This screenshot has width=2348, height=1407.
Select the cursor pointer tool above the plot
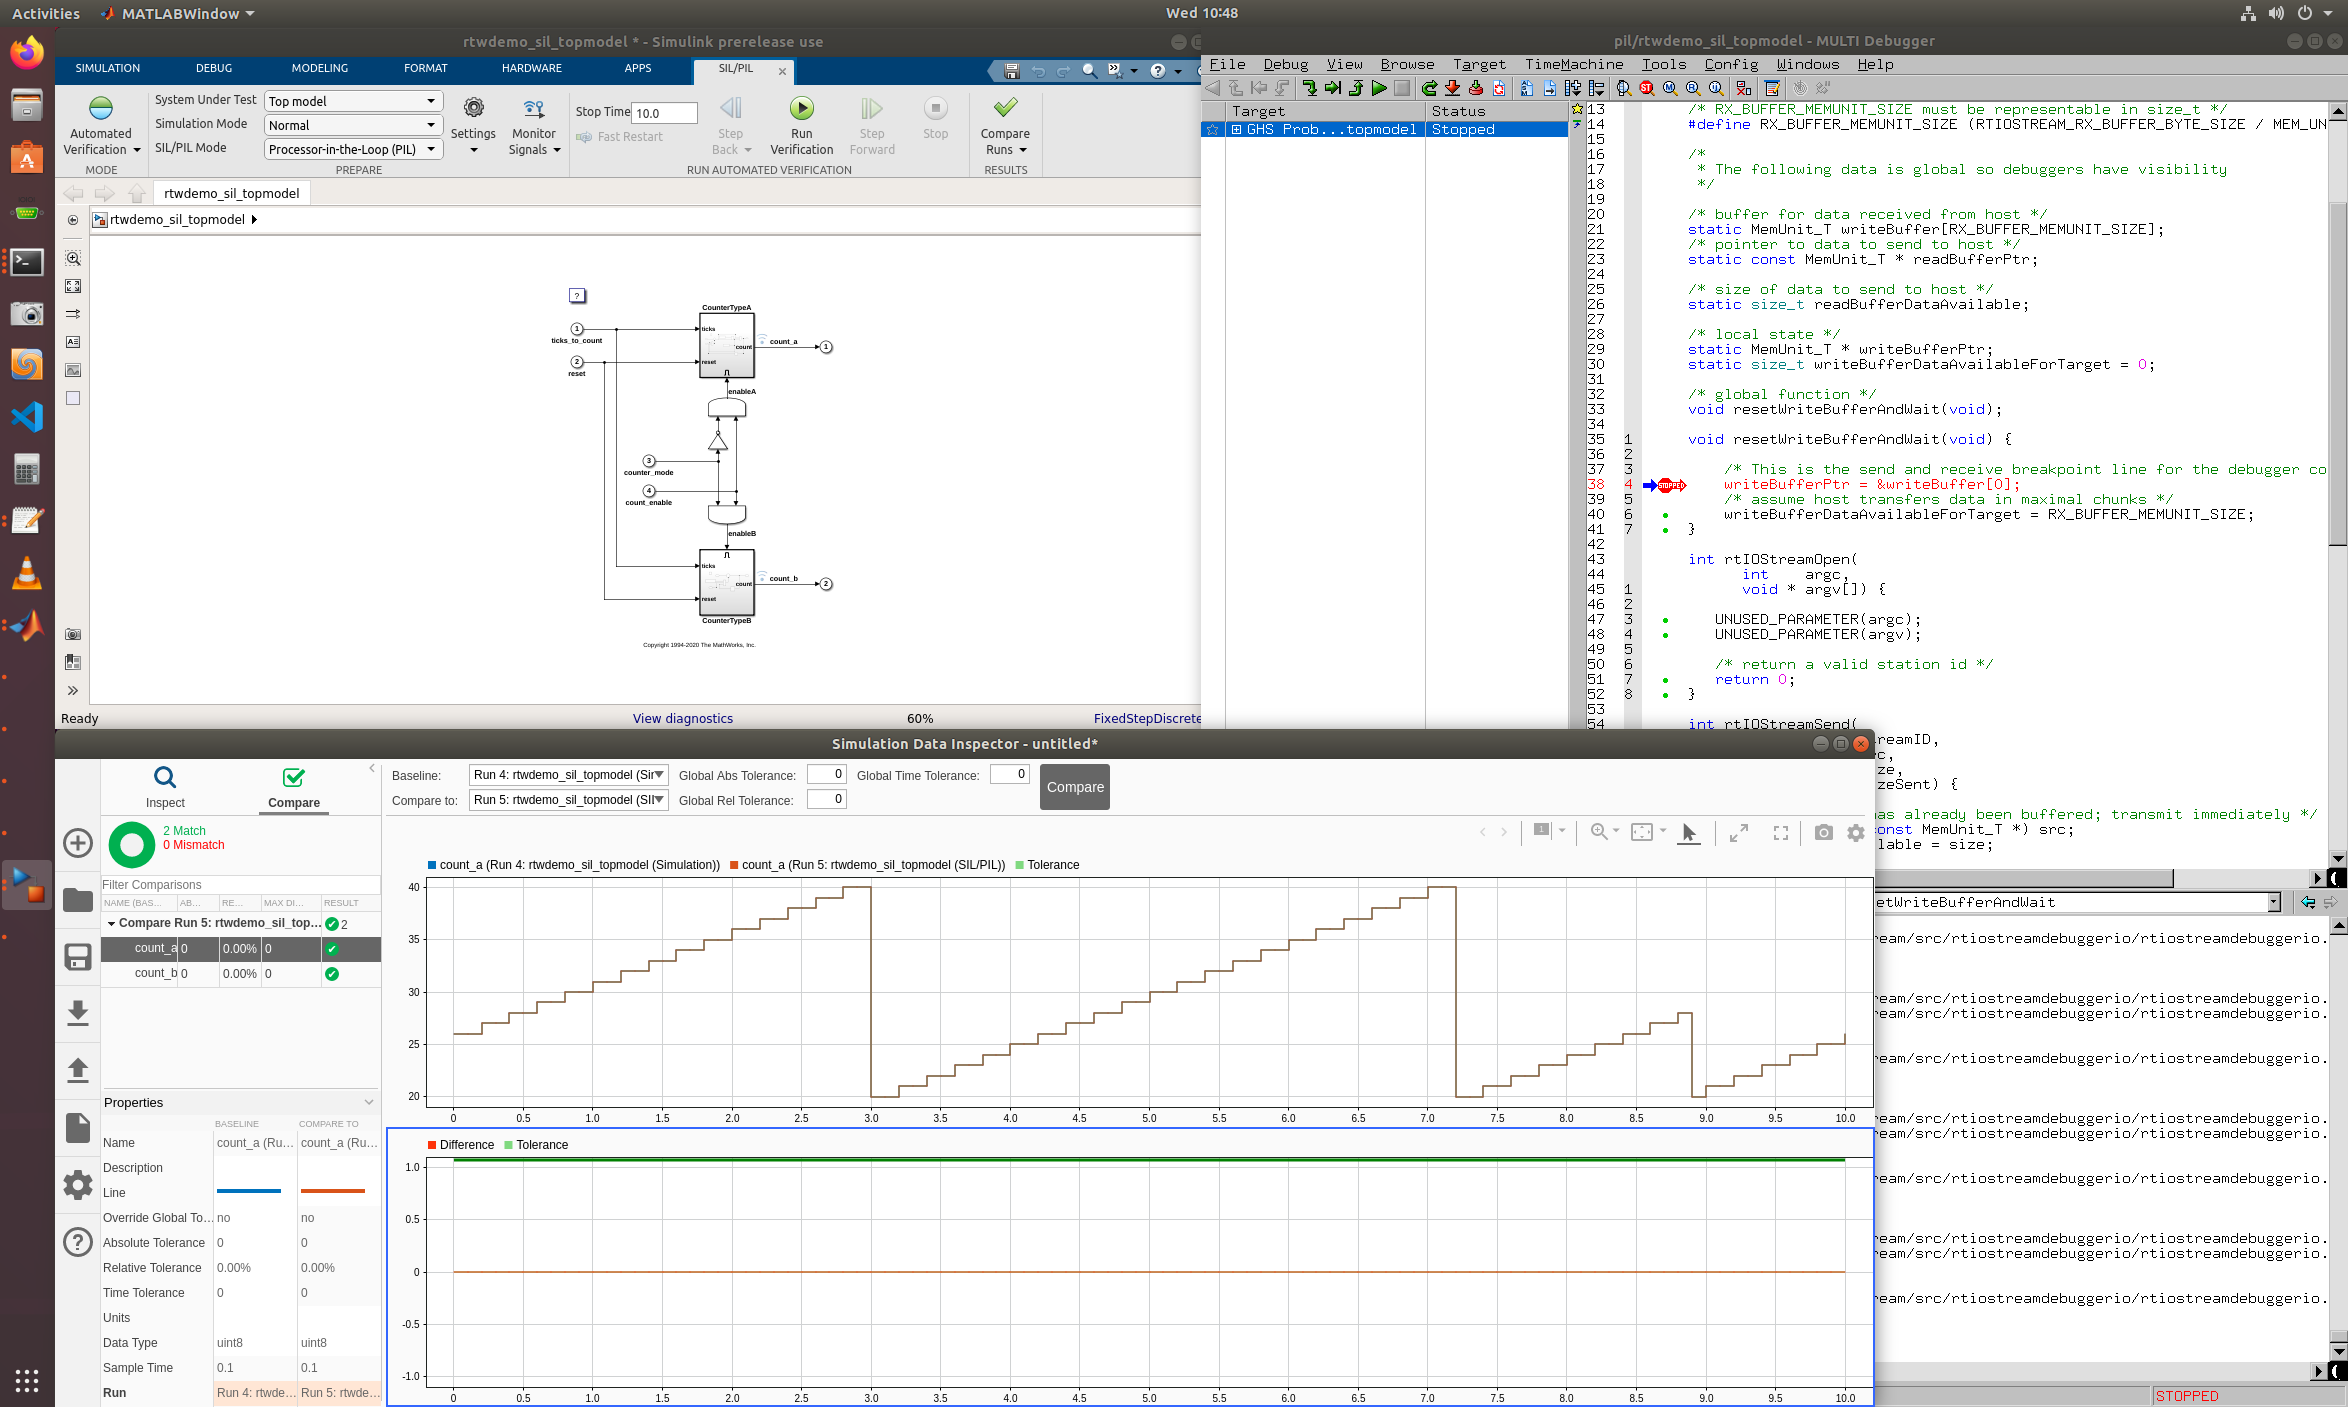1689,832
